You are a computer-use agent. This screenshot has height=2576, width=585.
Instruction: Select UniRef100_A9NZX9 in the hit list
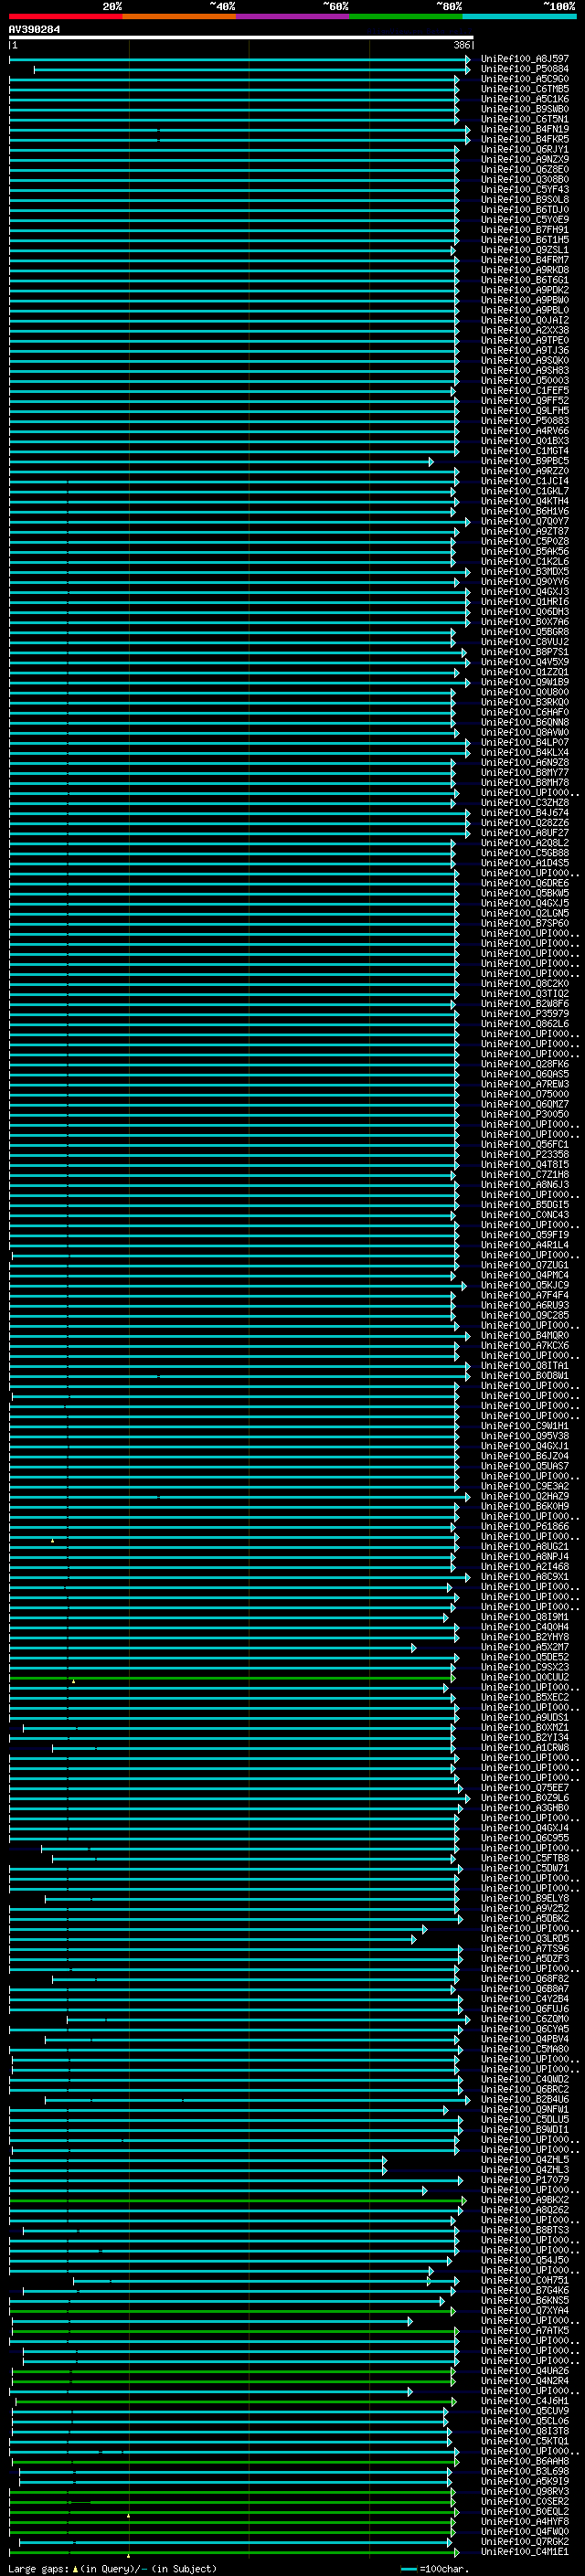525,159
